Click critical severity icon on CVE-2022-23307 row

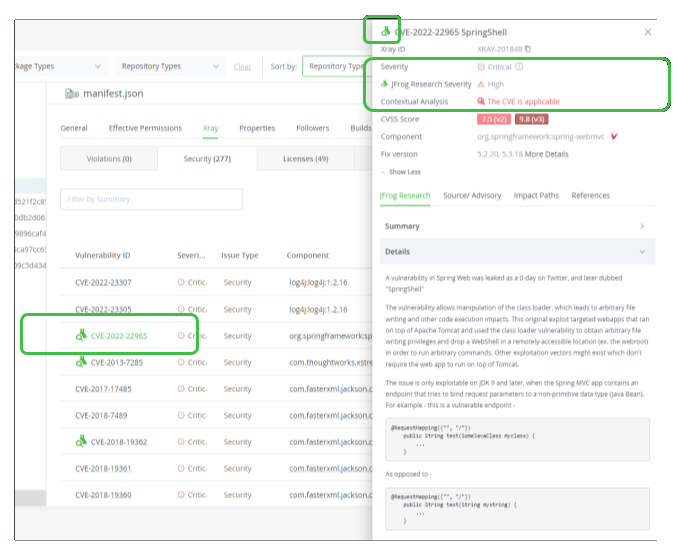pyautogui.click(x=181, y=283)
